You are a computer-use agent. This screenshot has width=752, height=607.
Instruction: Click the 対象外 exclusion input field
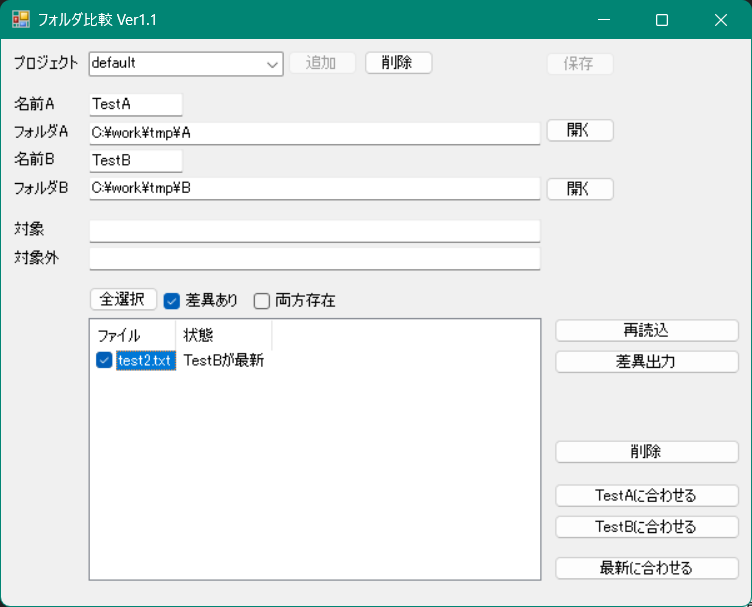[x=314, y=259]
